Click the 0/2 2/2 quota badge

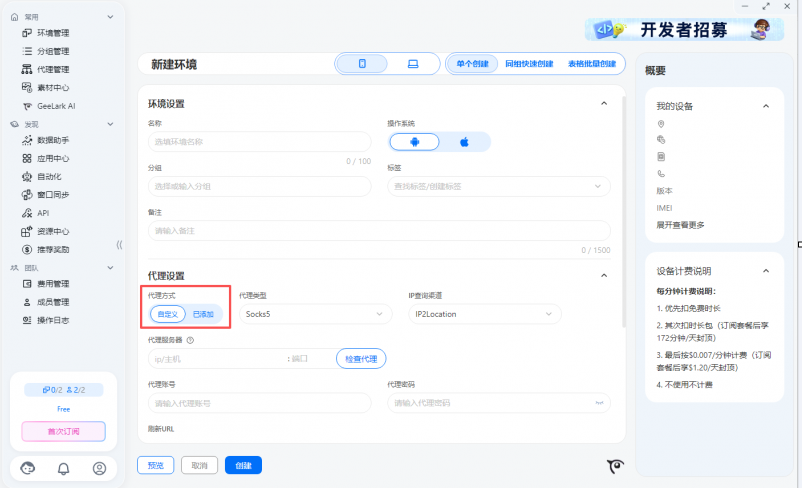63,390
